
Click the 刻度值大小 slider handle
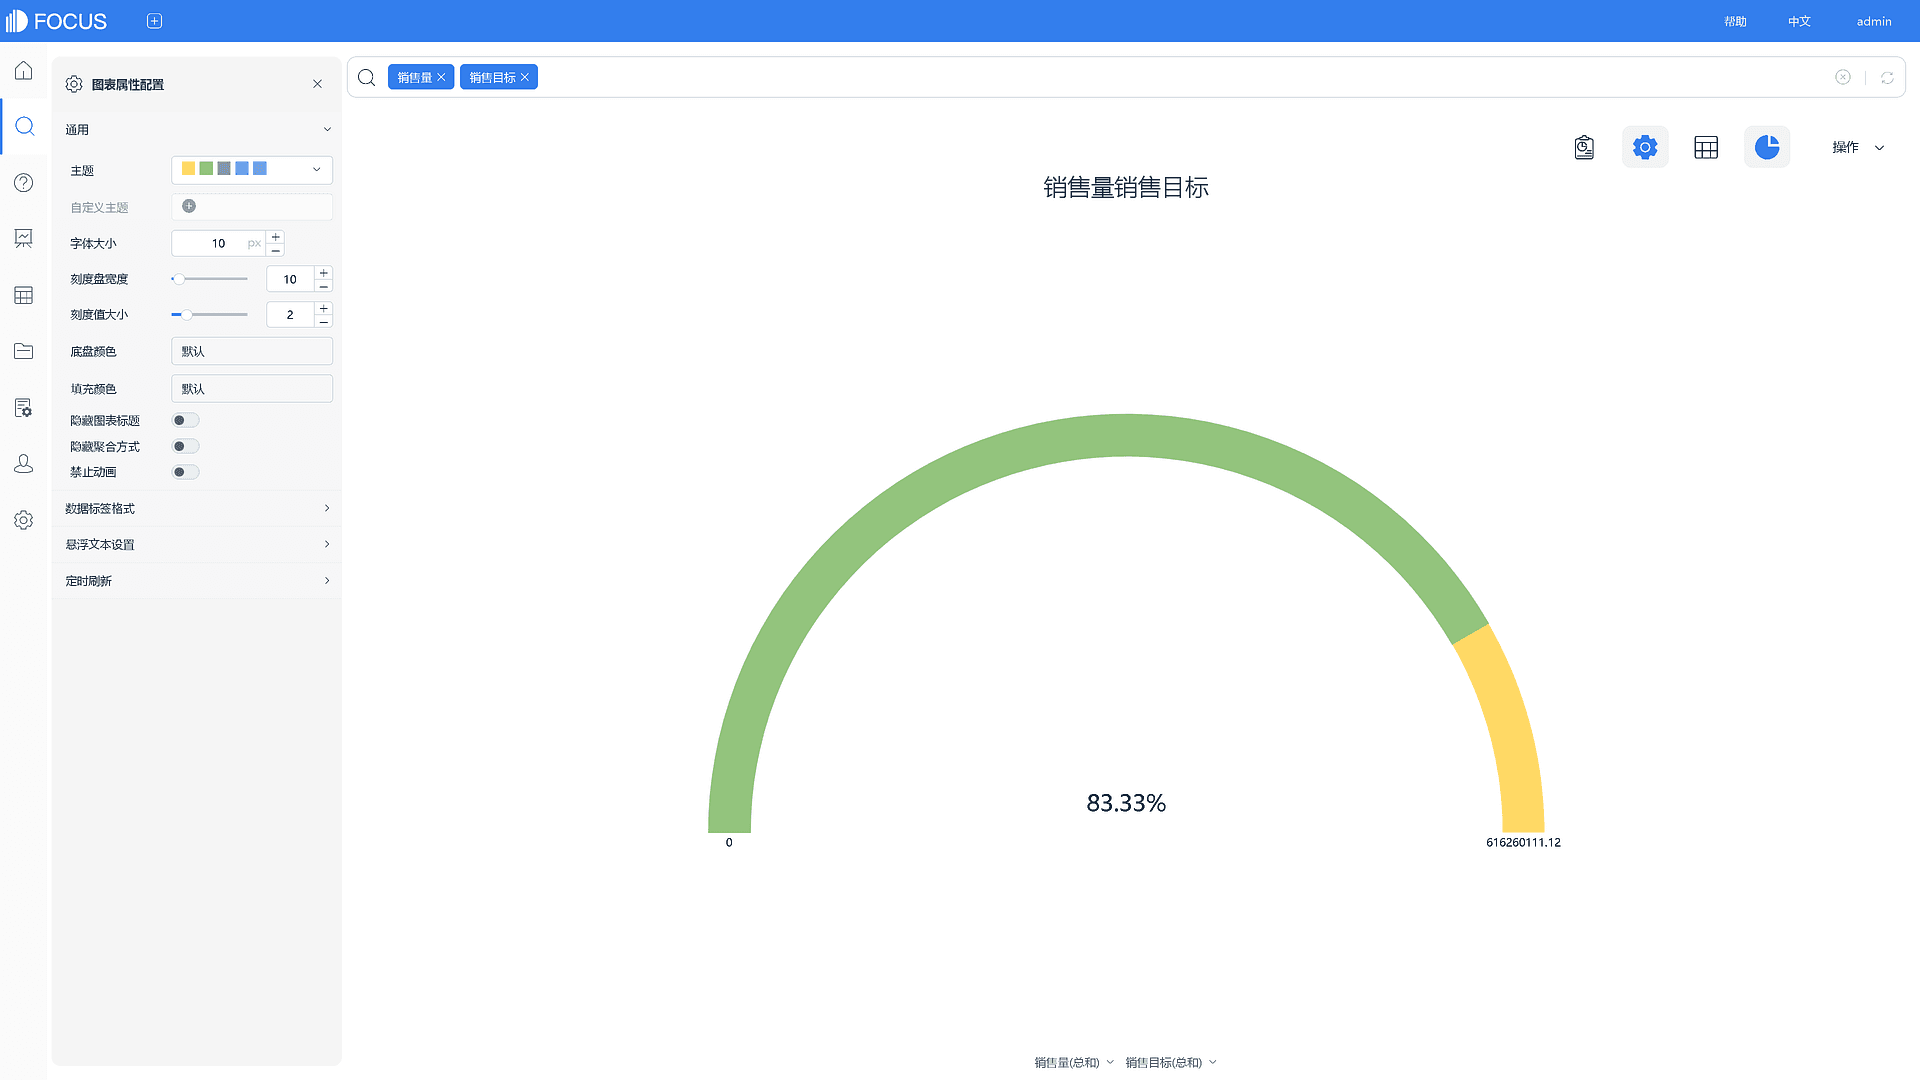pyautogui.click(x=186, y=315)
